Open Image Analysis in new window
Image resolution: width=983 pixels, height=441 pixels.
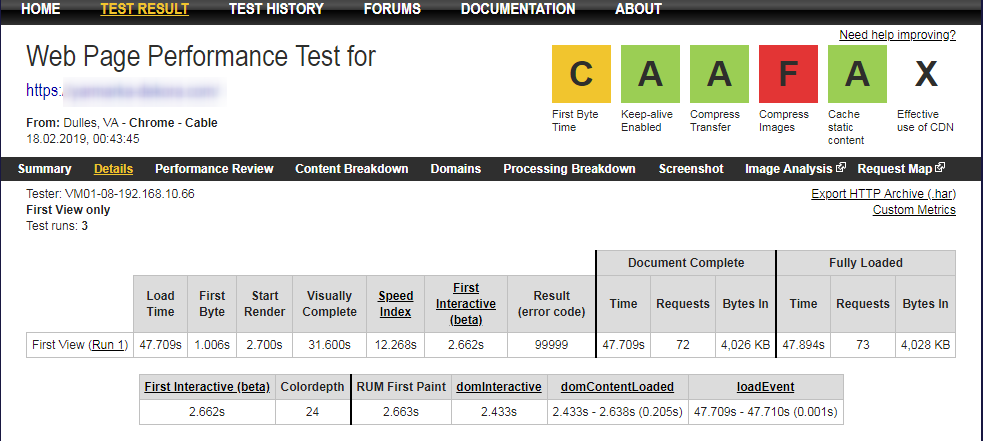click(795, 169)
